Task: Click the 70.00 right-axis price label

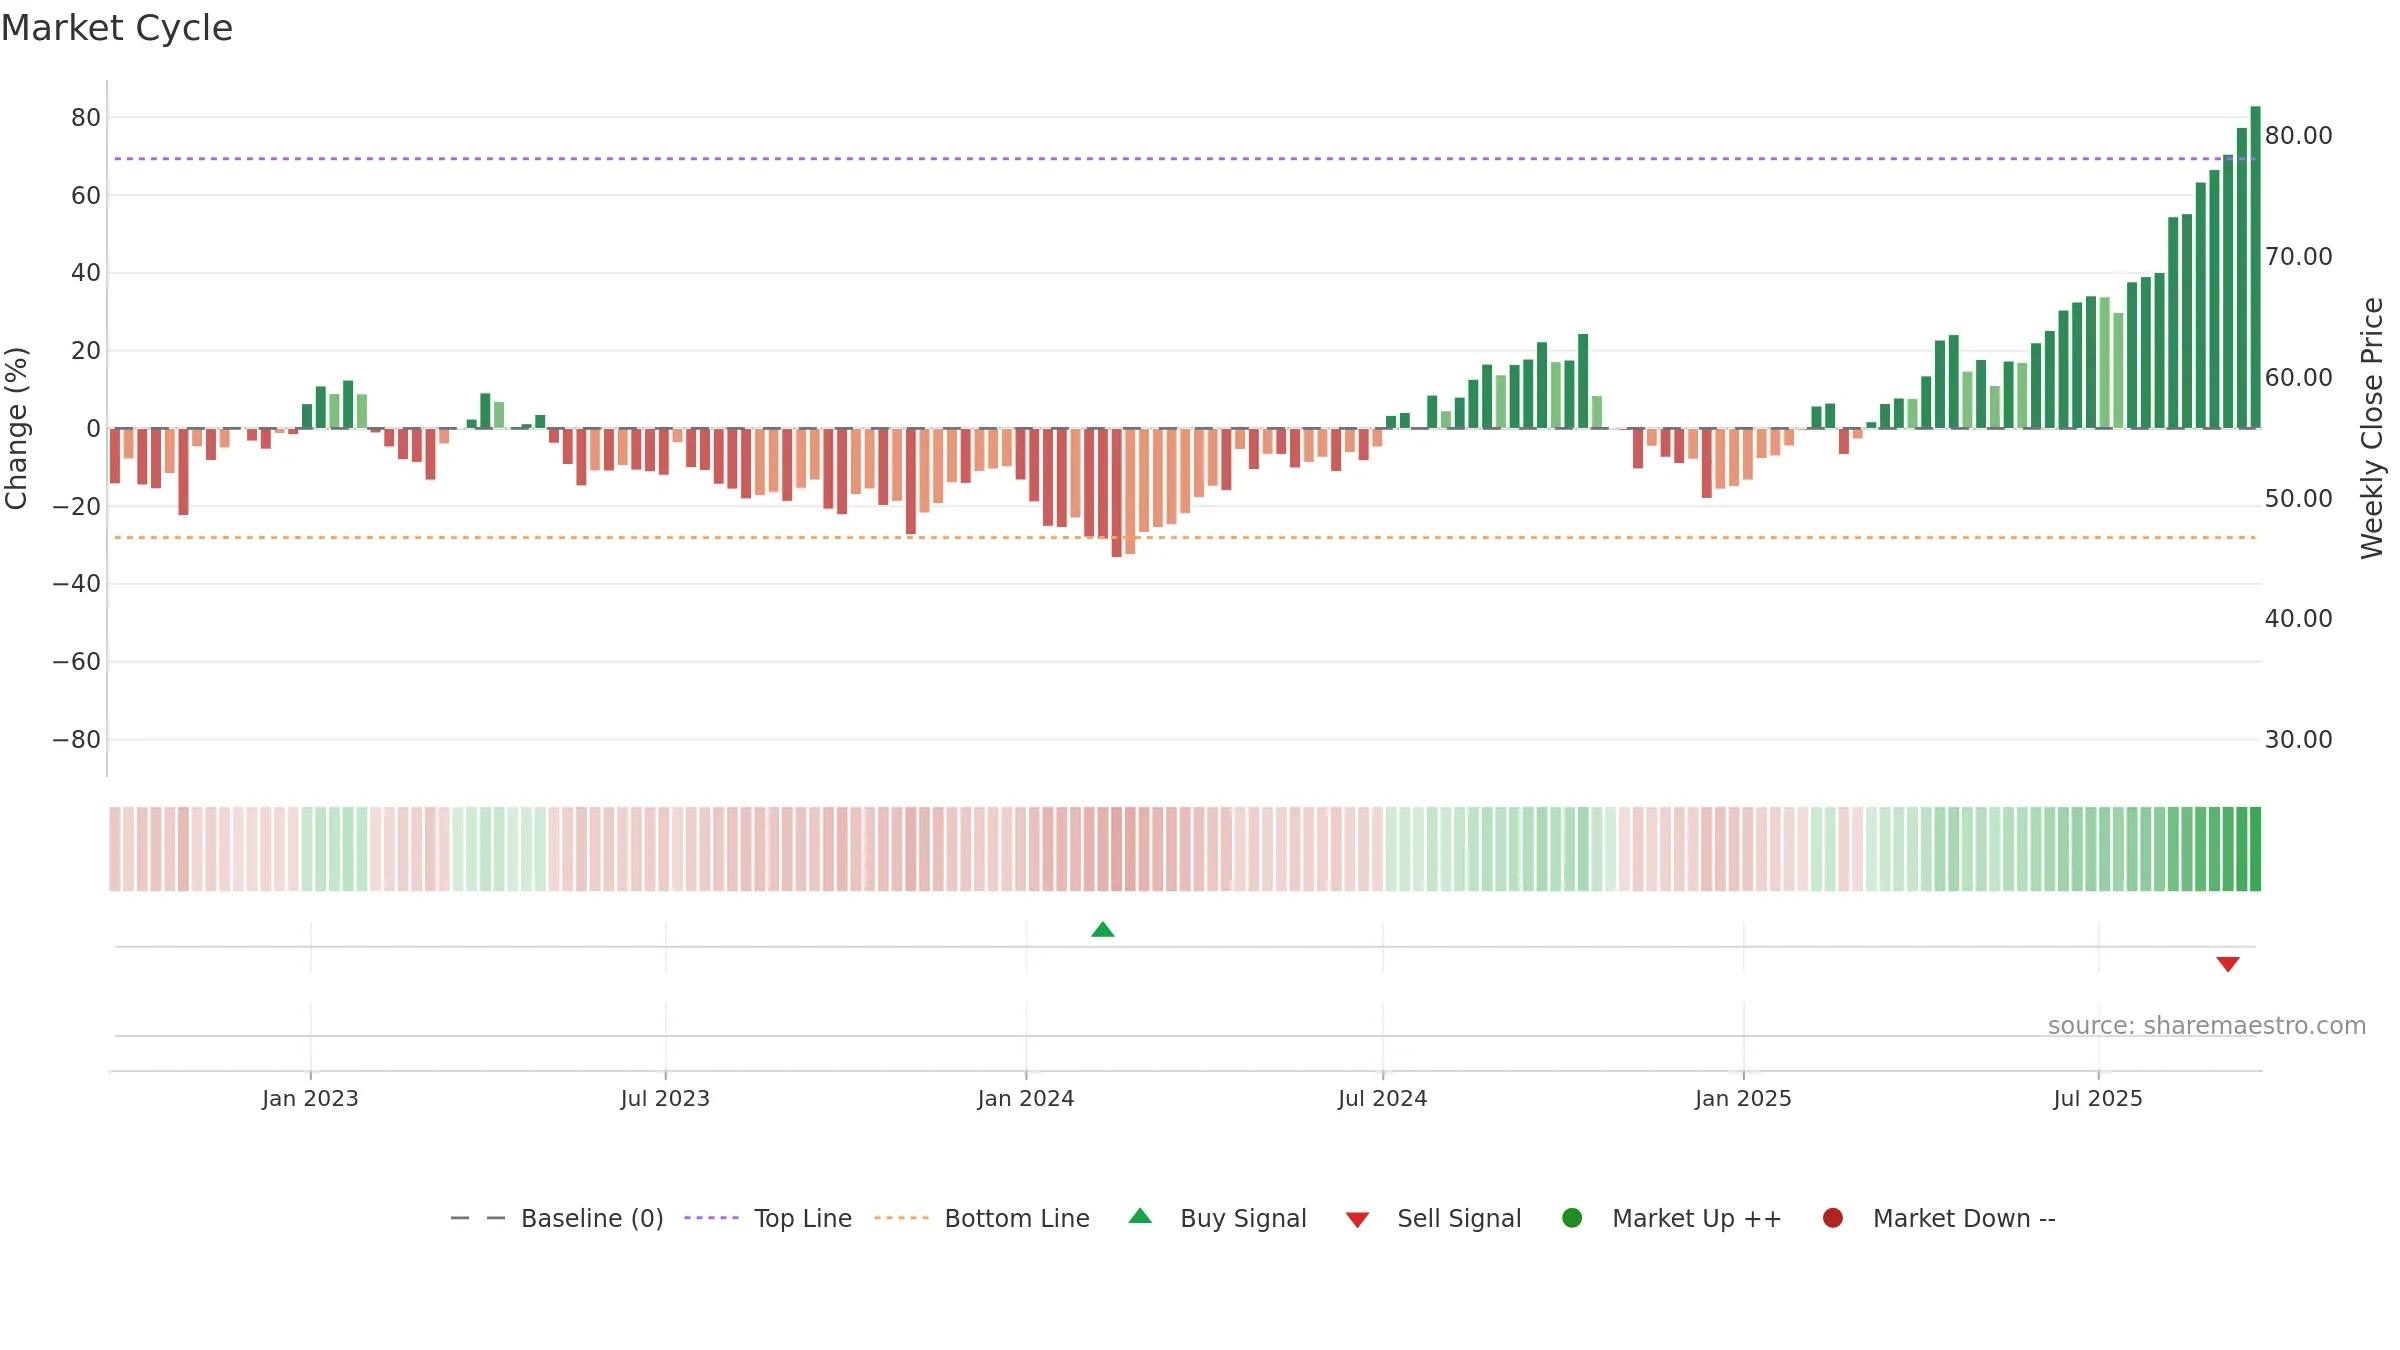Action: point(2298,257)
